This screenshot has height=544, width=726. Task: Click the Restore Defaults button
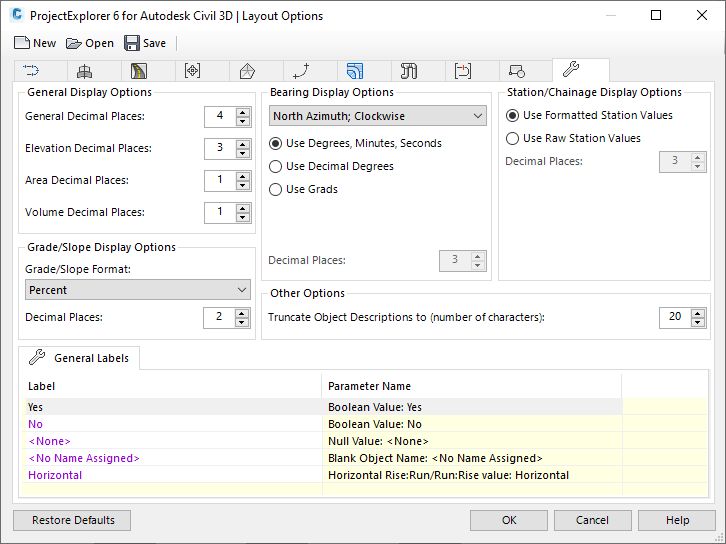[72, 520]
